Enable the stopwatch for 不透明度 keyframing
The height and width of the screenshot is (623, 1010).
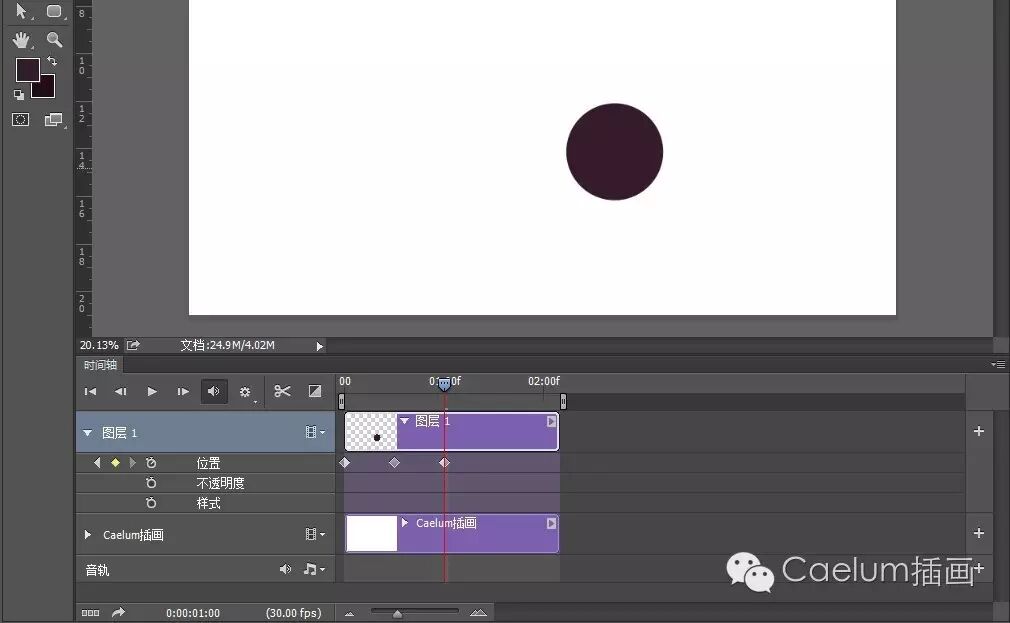[x=152, y=483]
